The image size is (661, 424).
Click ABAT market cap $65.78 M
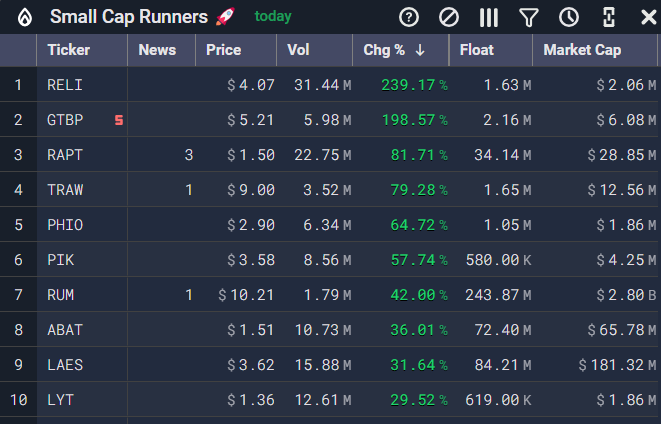(622, 330)
